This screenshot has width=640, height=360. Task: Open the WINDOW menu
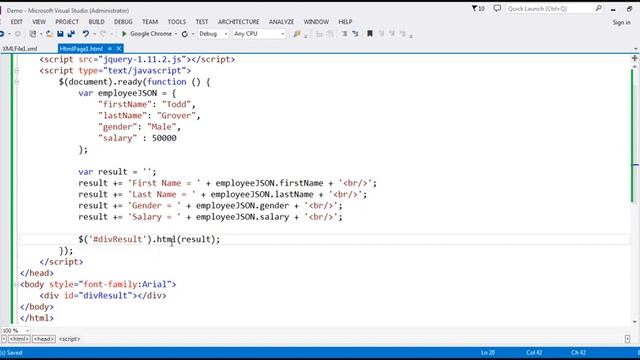tap(316, 22)
